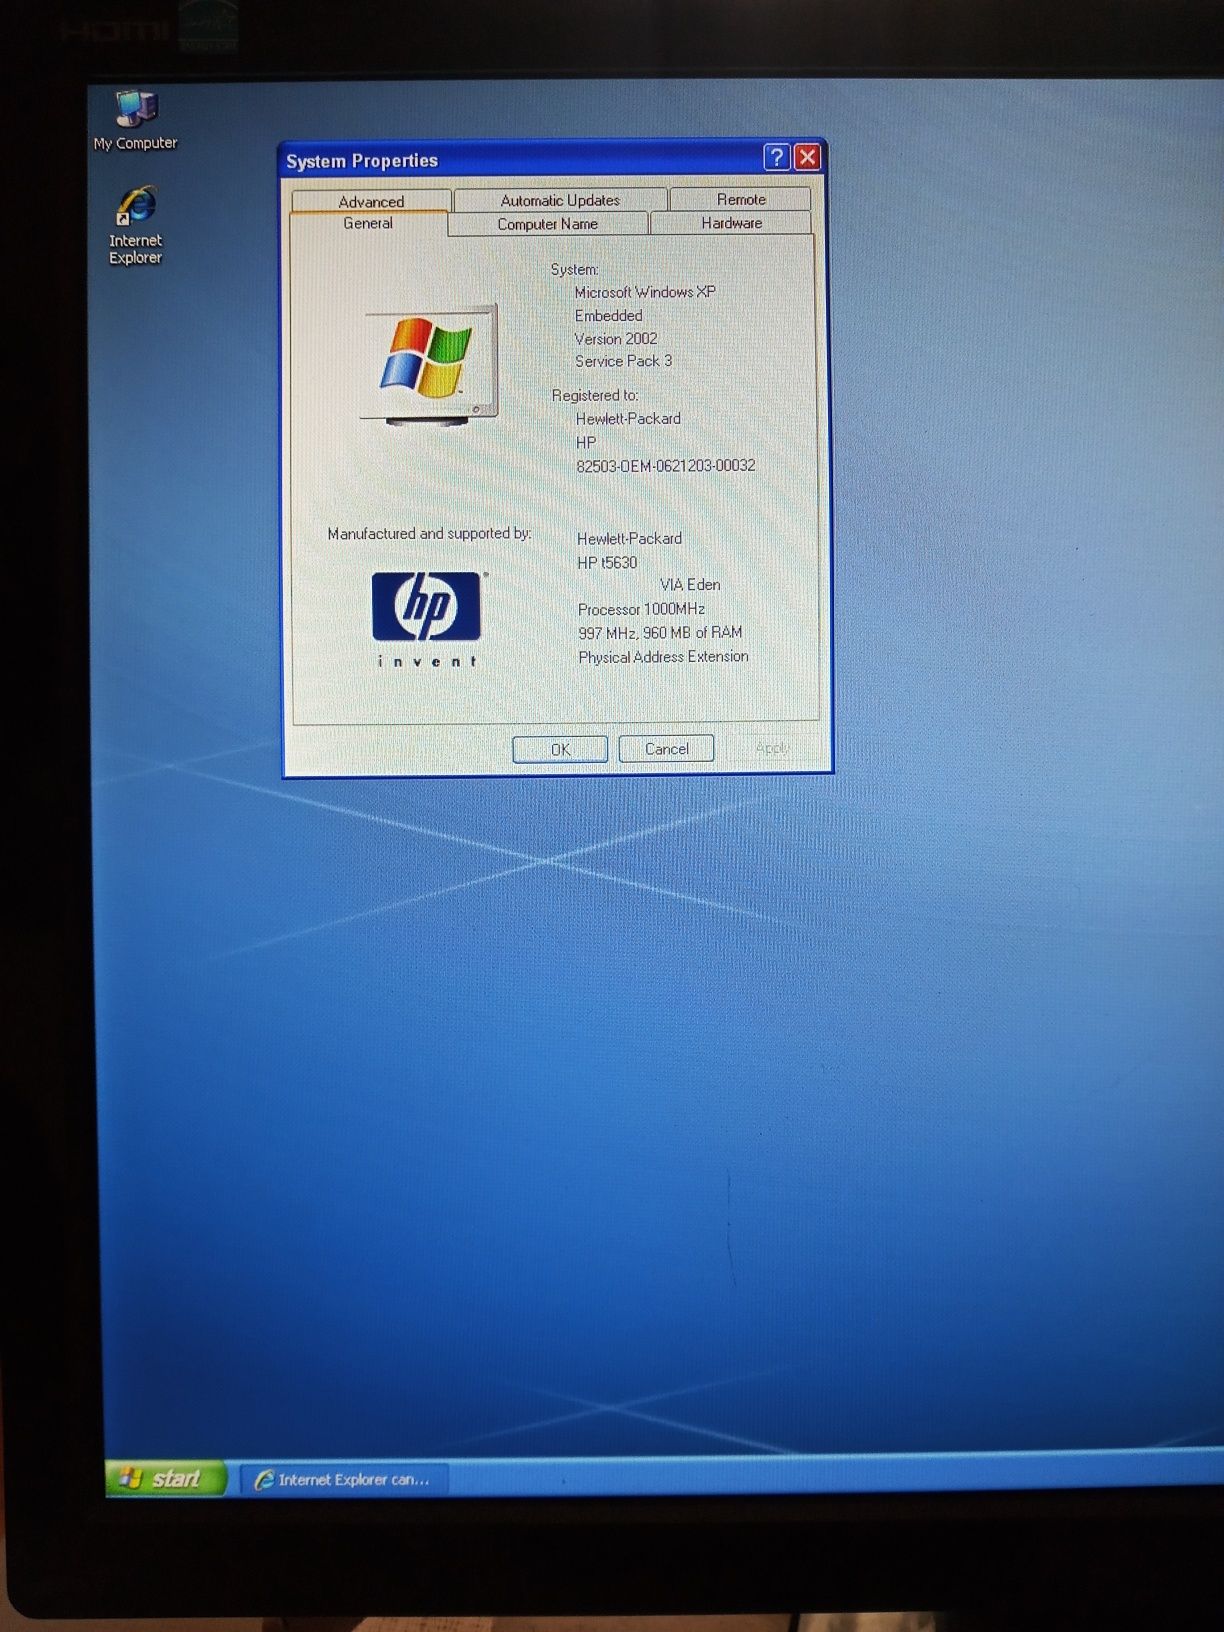This screenshot has width=1224, height=1632.
Task: Click the '997 MHz, 960 MB of RAM' line
Action: (660, 633)
